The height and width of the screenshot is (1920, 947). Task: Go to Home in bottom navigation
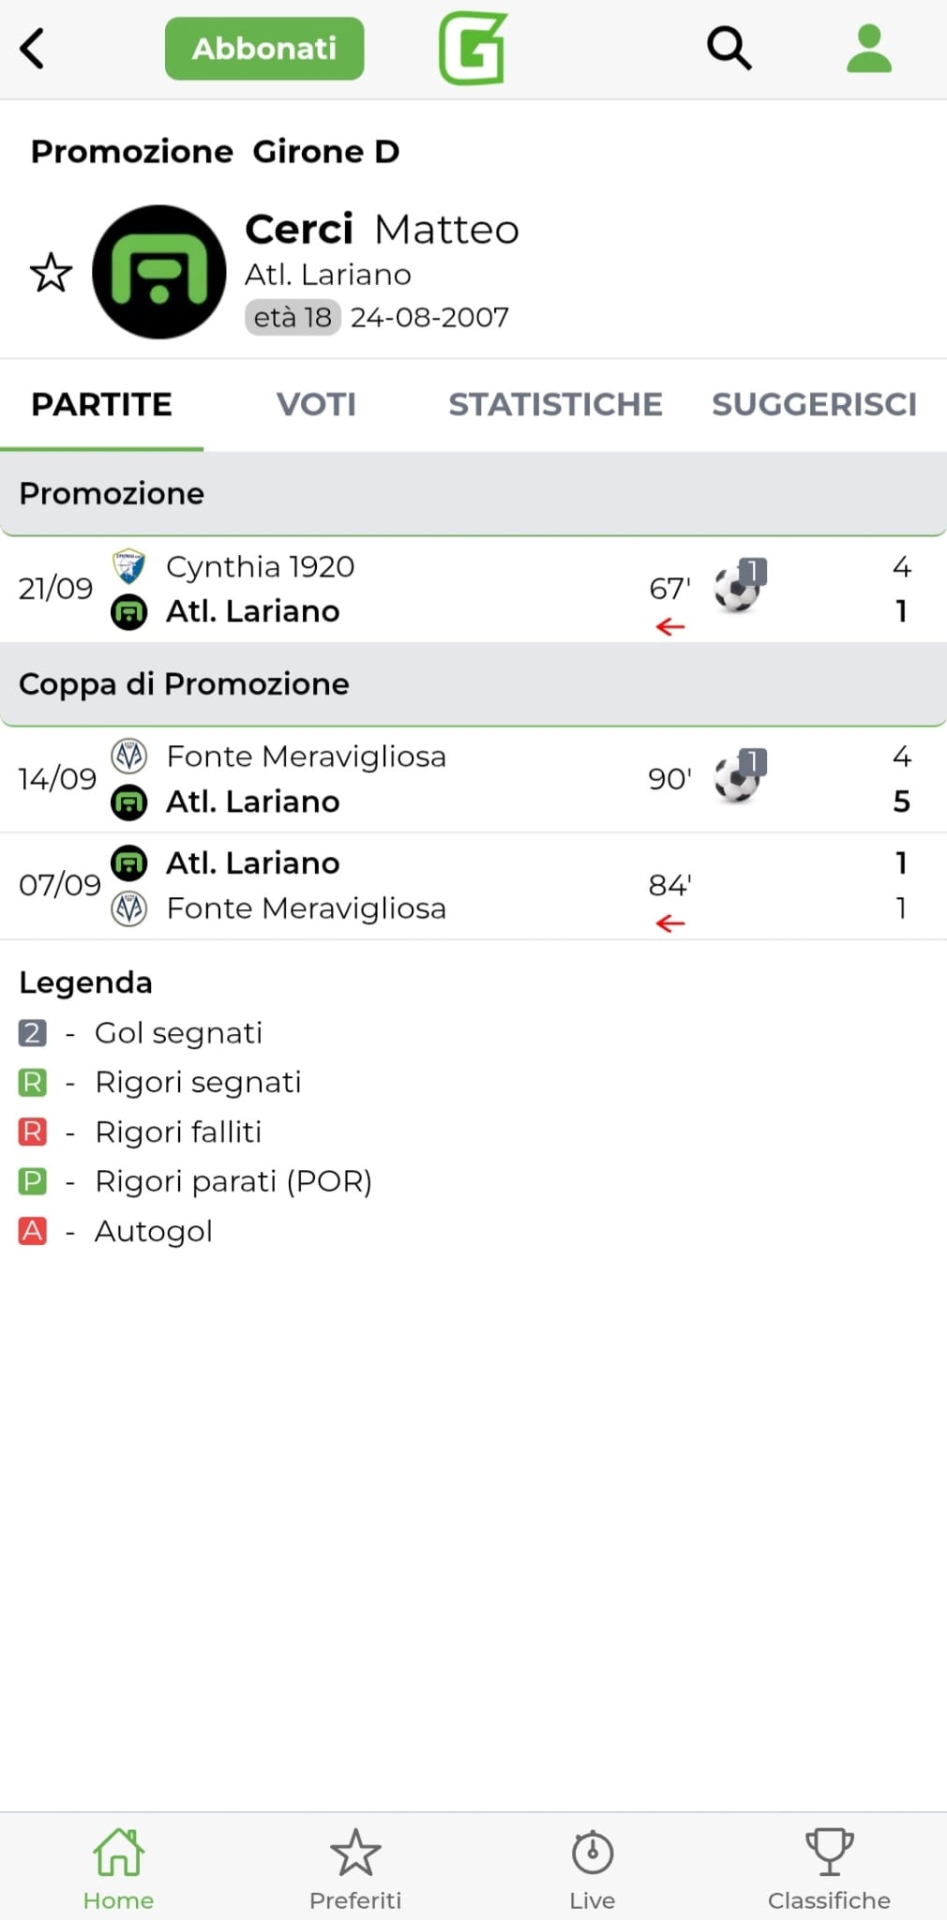[118, 1868]
